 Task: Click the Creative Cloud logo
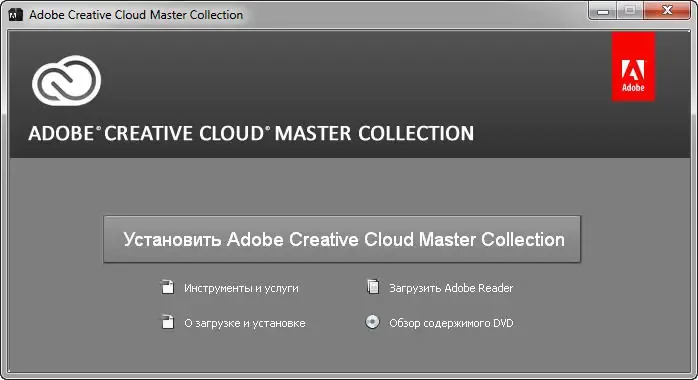coord(66,81)
